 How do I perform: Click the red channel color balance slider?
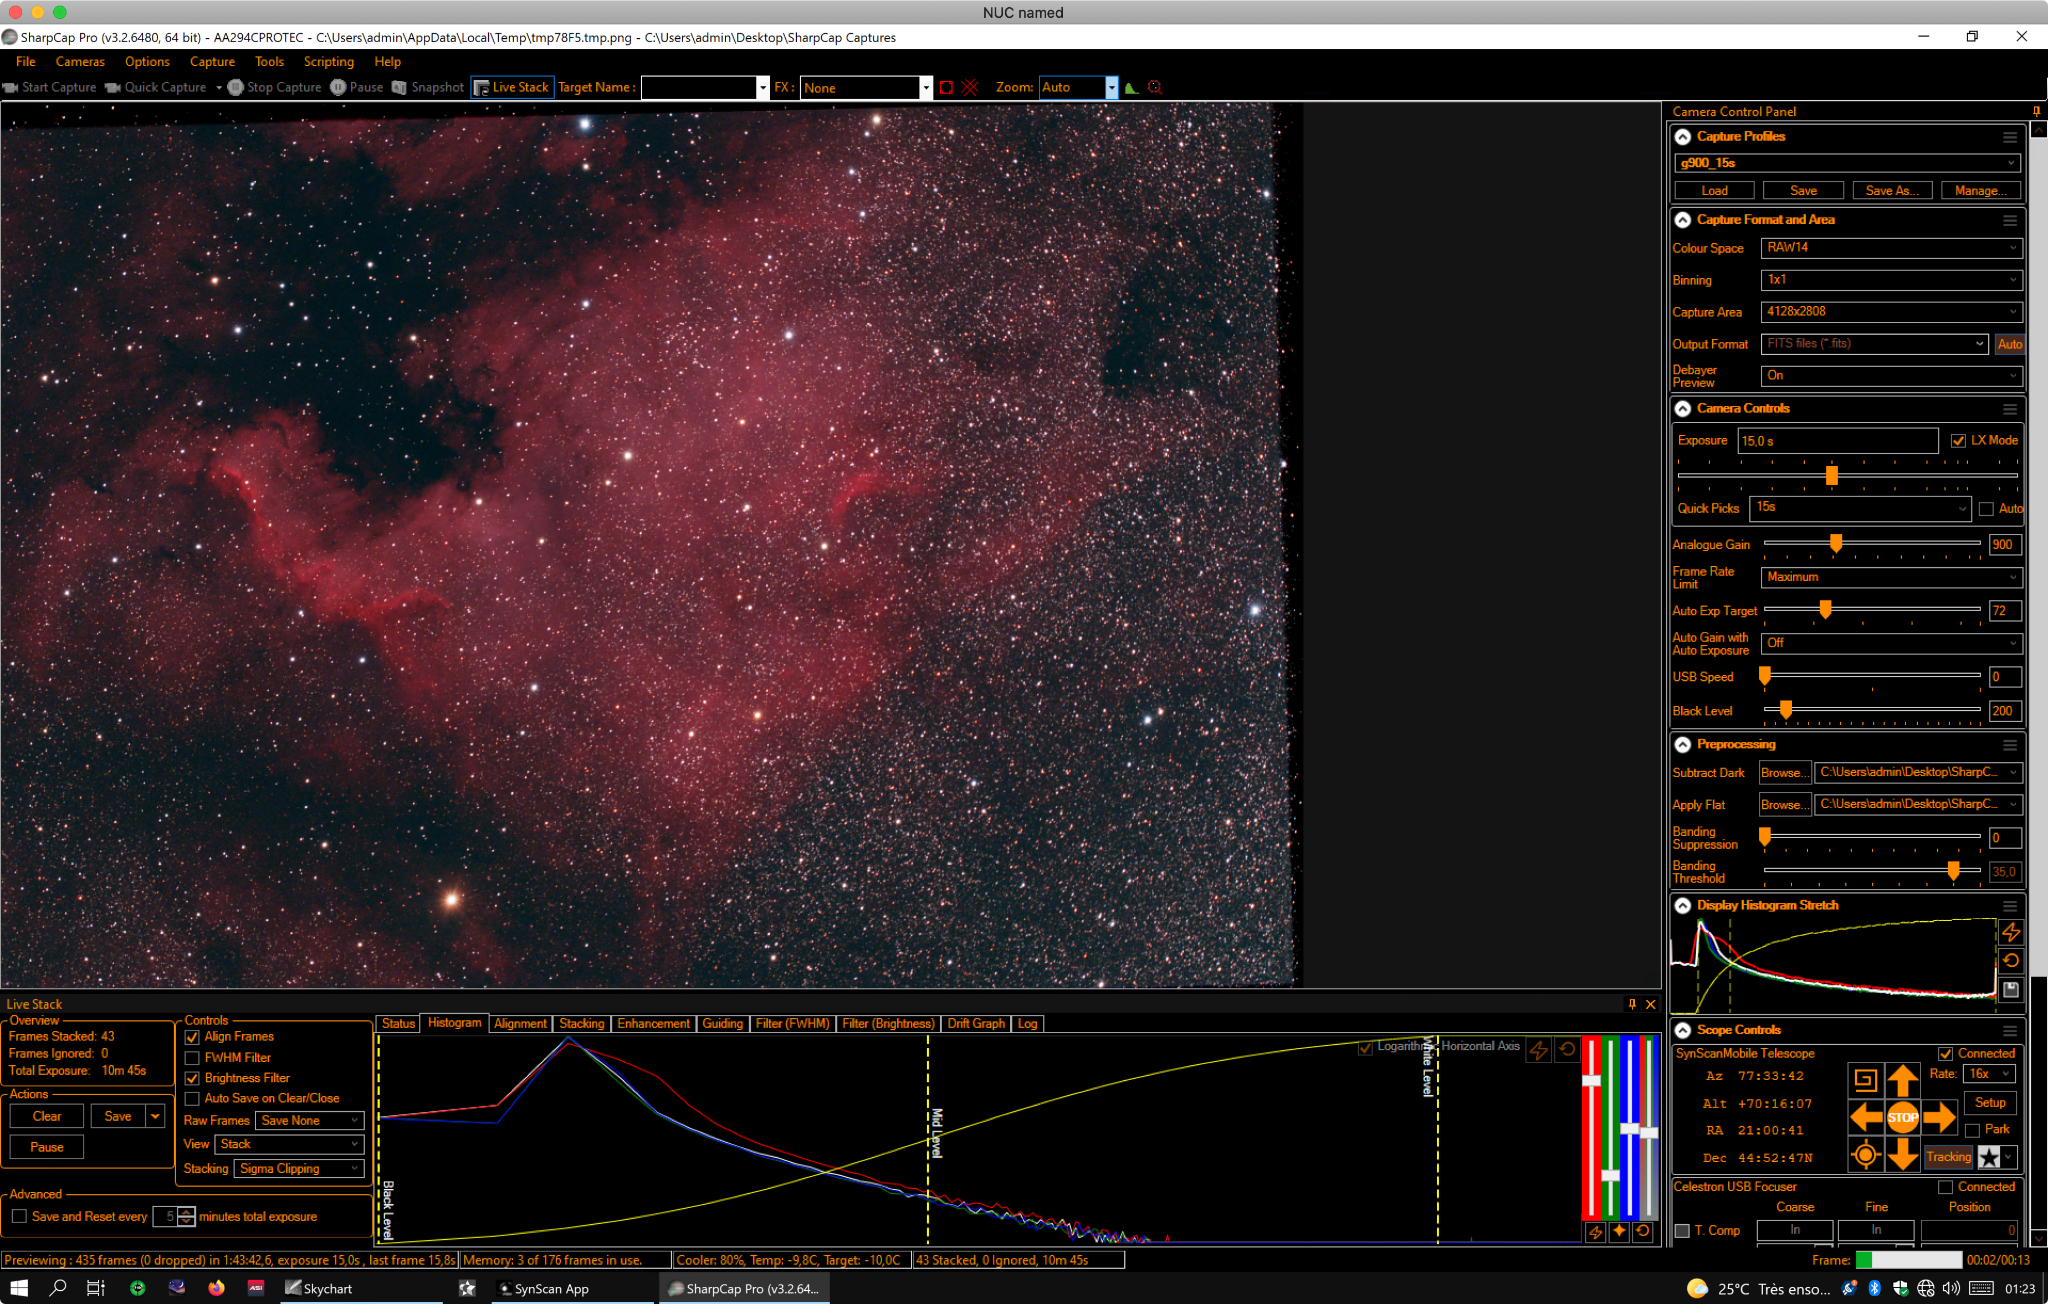pos(1591,1081)
